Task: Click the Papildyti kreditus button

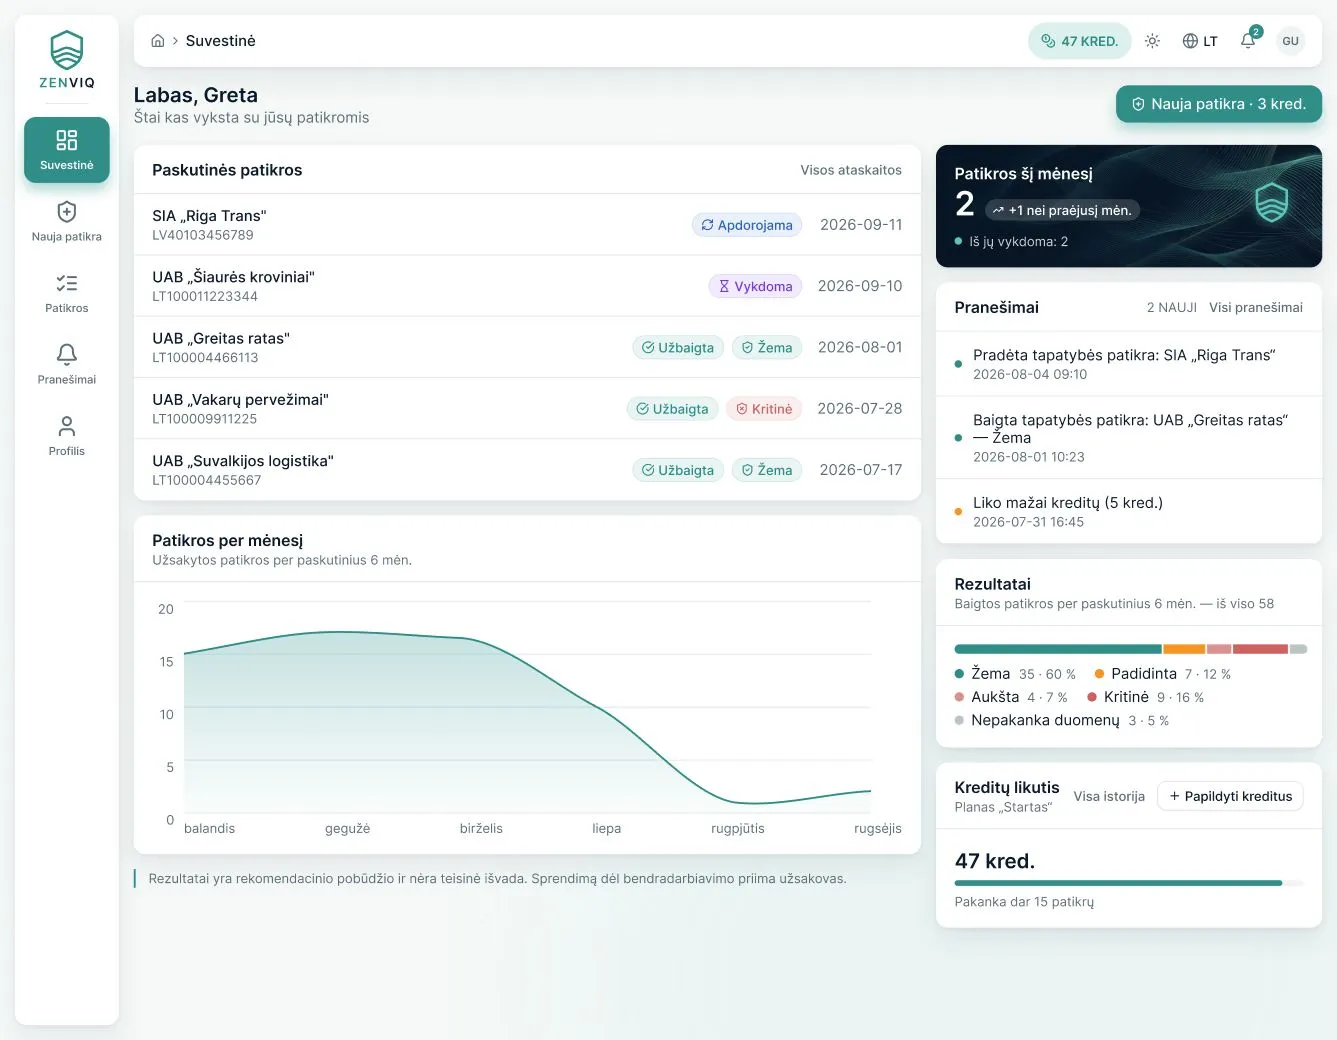Action: coord(1230,796)
